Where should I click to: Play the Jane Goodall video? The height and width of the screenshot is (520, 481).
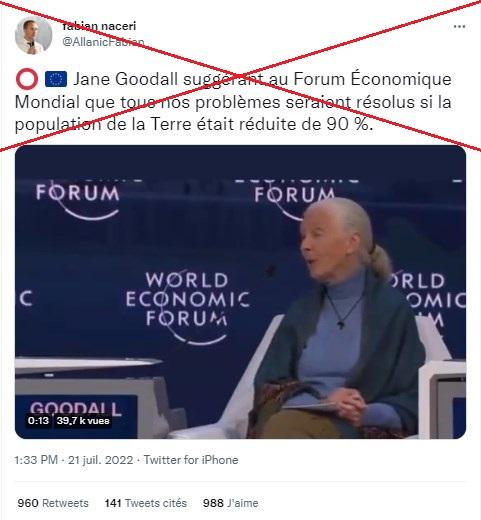[240, 292]
